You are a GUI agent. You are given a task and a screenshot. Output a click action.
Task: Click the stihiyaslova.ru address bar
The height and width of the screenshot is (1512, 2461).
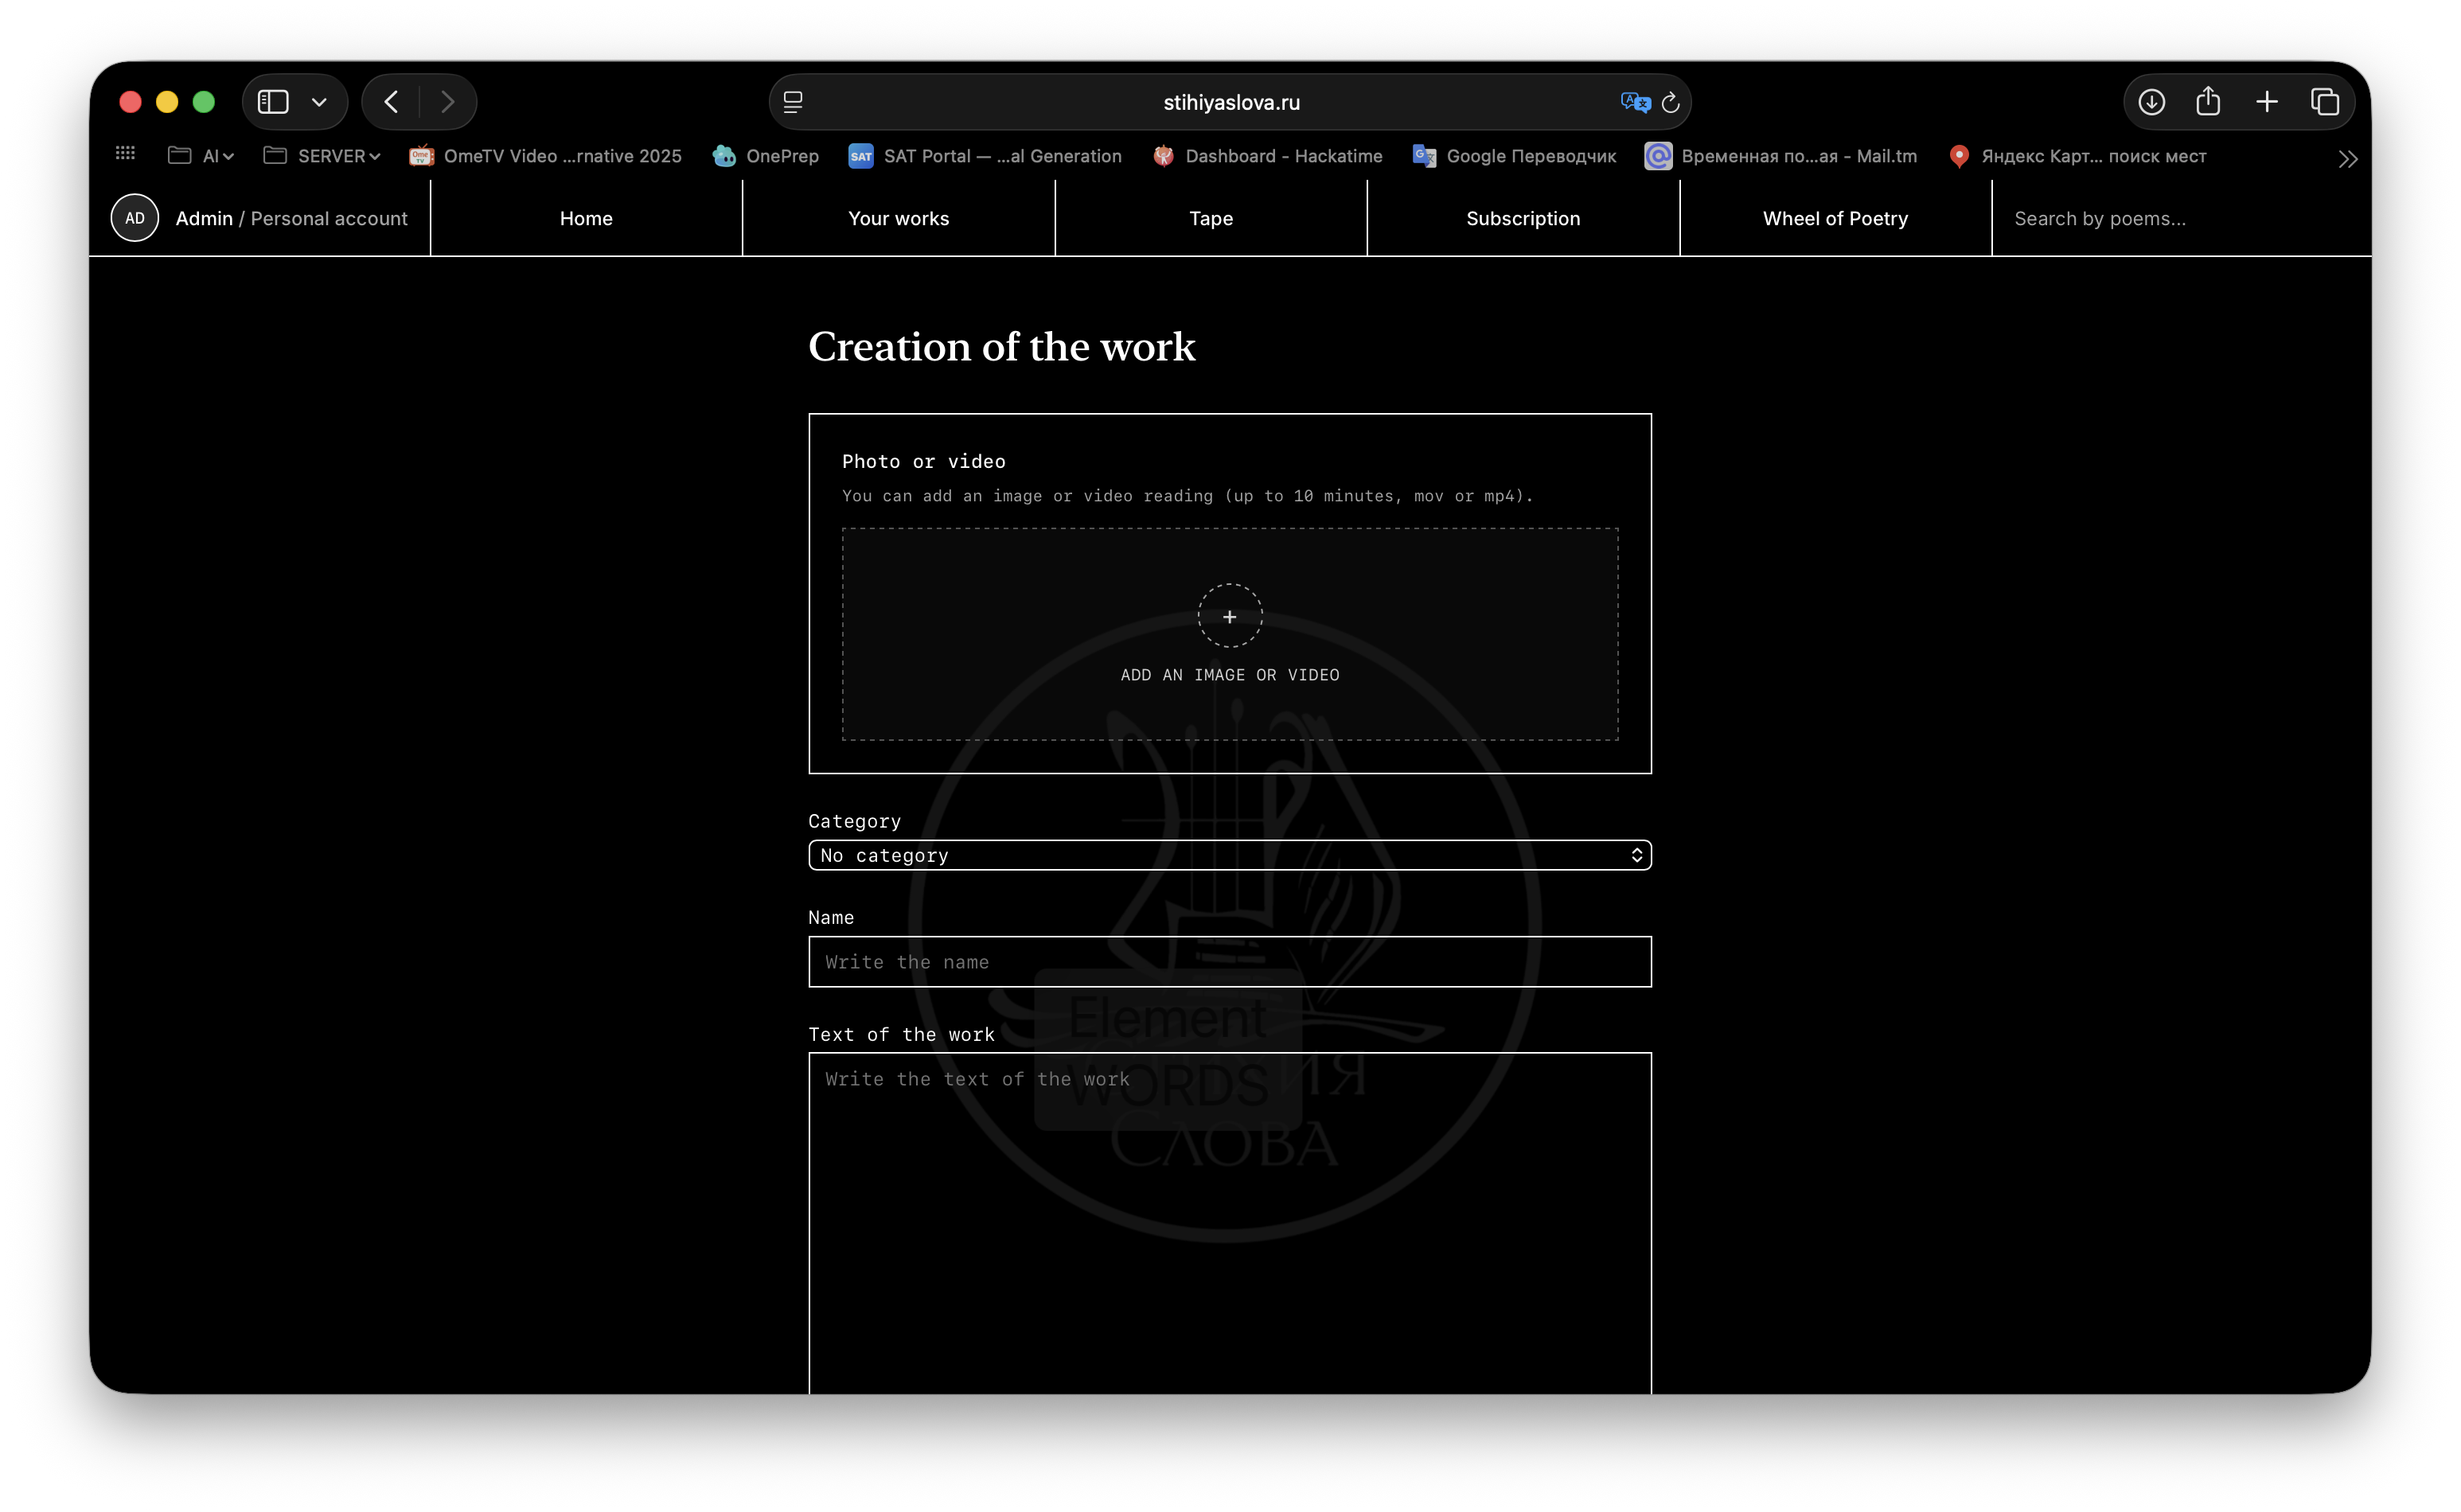coord(1230,102)
